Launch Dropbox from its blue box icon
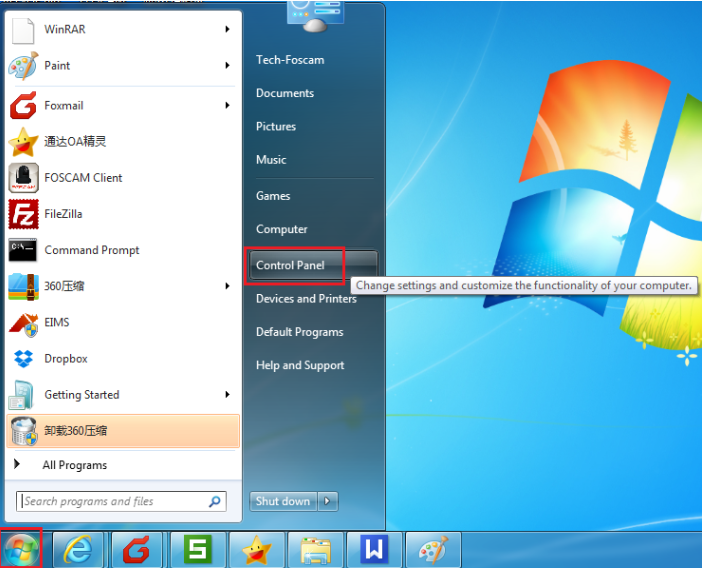The height and width of the screenshot is (569, 702). coord(23,359)
